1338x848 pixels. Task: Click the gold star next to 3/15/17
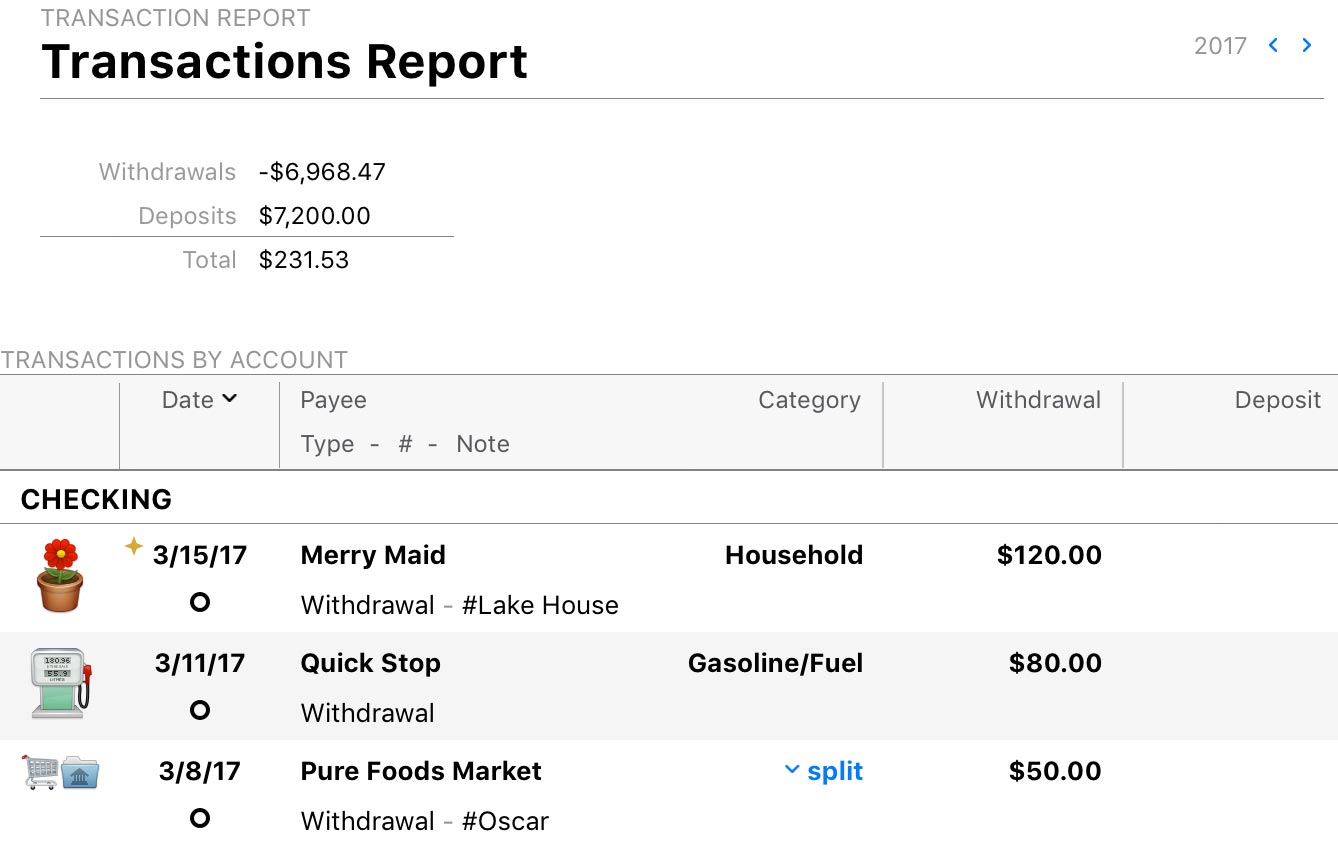click(x=133, y=546)
